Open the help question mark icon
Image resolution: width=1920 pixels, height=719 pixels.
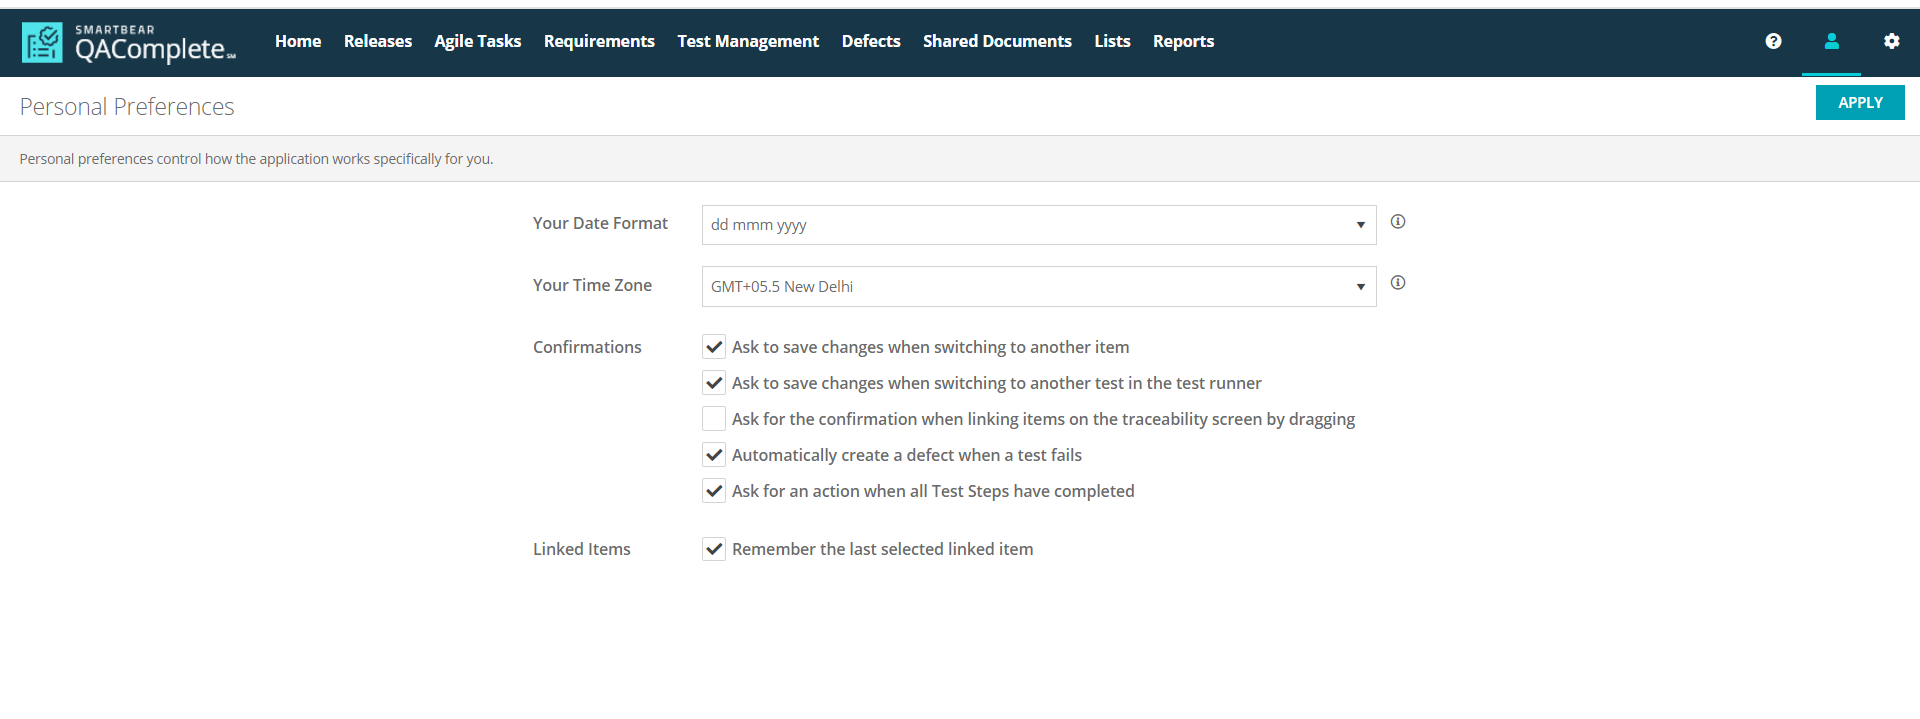click(1773, 41)
